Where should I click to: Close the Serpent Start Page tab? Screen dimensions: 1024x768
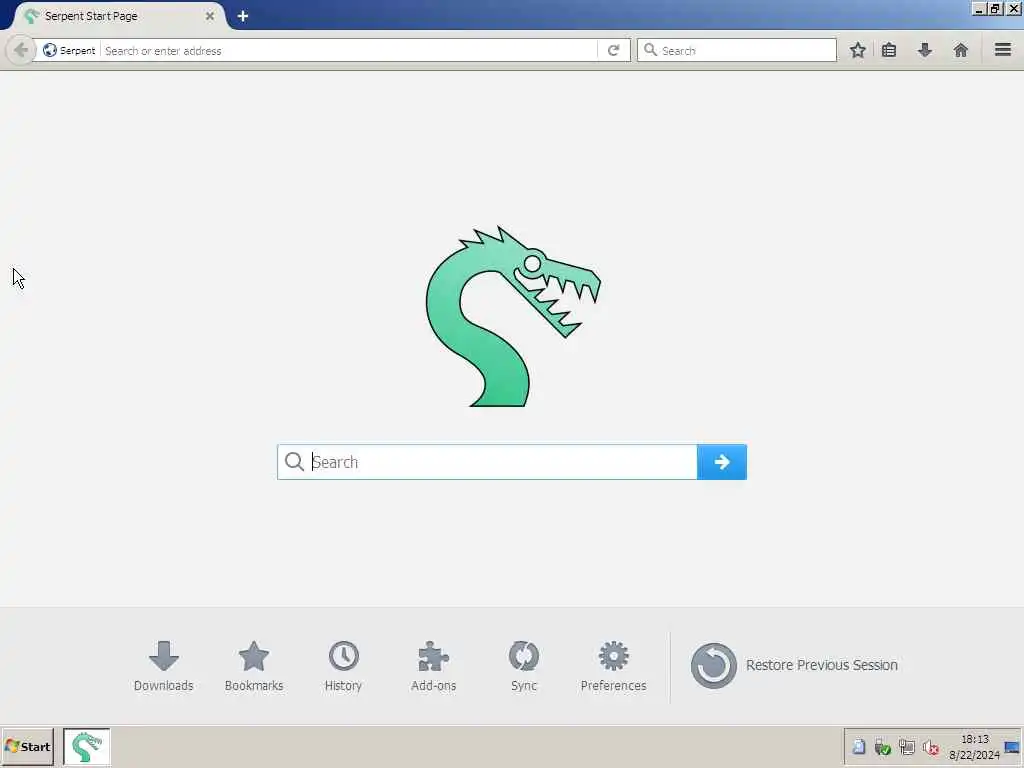(x=210, y=16)
